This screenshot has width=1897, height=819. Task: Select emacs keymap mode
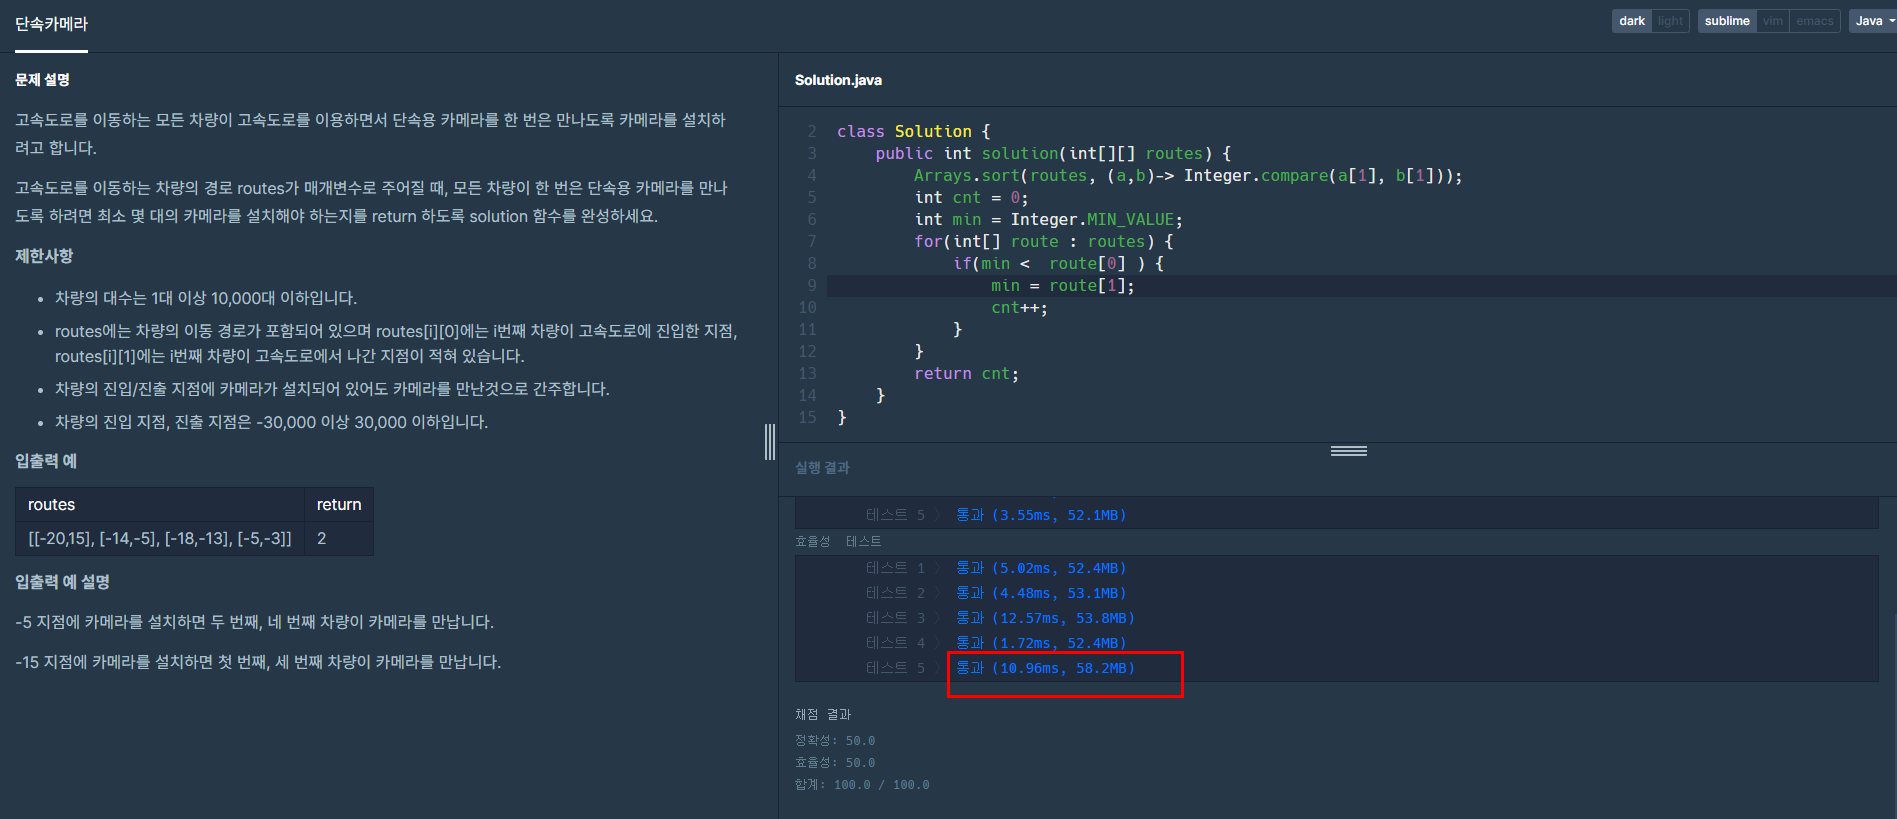click(1815, 21)
